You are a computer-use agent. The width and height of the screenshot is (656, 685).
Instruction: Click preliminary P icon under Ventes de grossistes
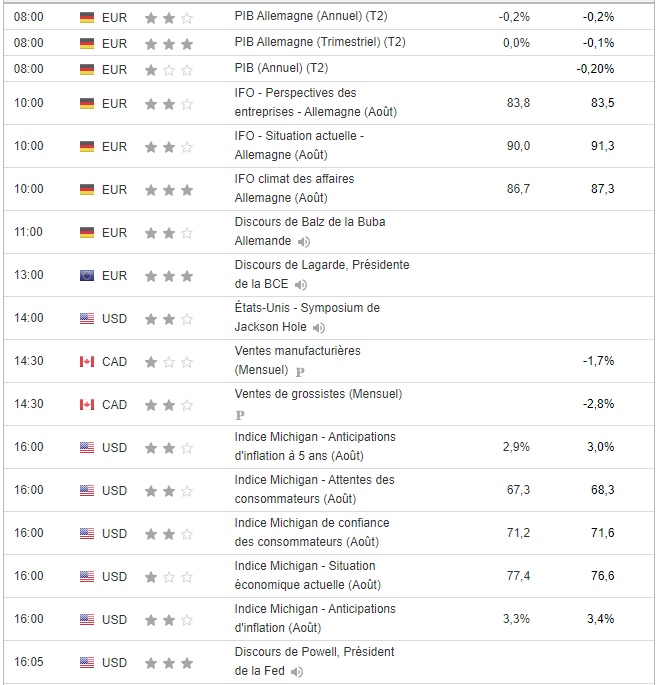[x=240, y=414]
